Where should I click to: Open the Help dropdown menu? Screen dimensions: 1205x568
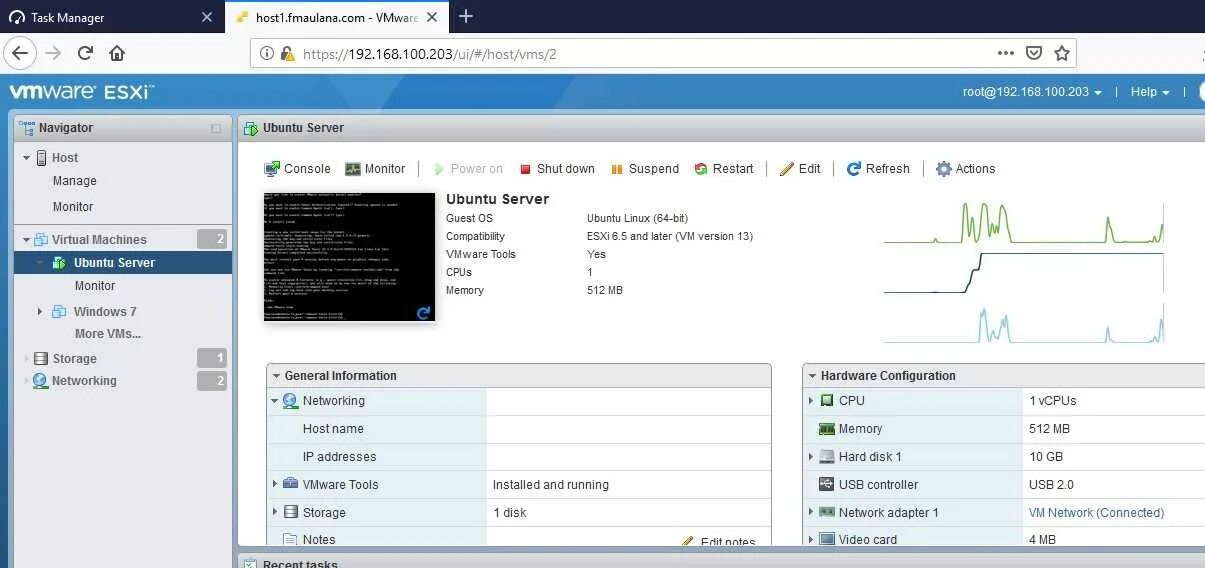[1150, 92]
